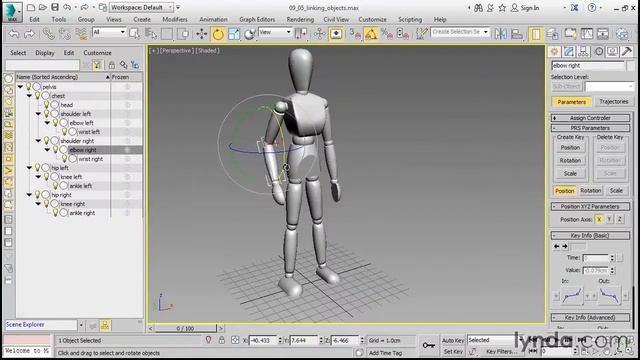Open the Motion command panel tab
This screenshot has width=640, height=360.
pyautogui.click(x=598, y=51)
